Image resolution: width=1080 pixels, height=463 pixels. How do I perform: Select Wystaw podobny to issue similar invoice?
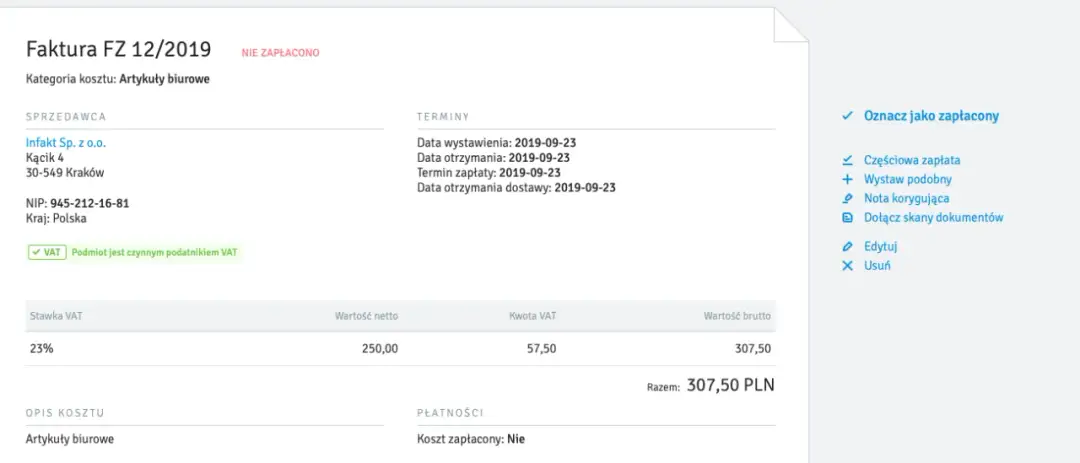tap(907, 180)
